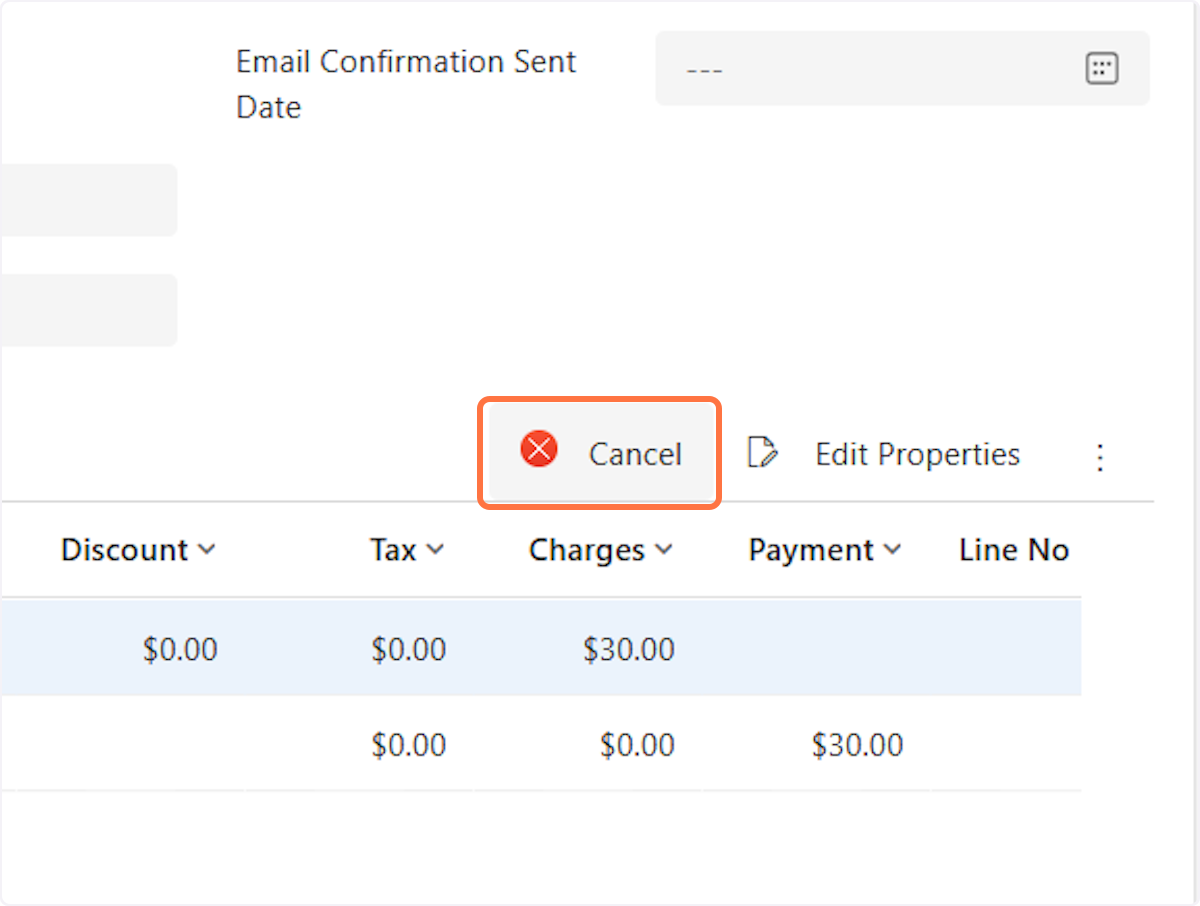This screenshot has height=906, width=1200.
Task: Click the lower gray field on the left
Action: click(88, 311)
